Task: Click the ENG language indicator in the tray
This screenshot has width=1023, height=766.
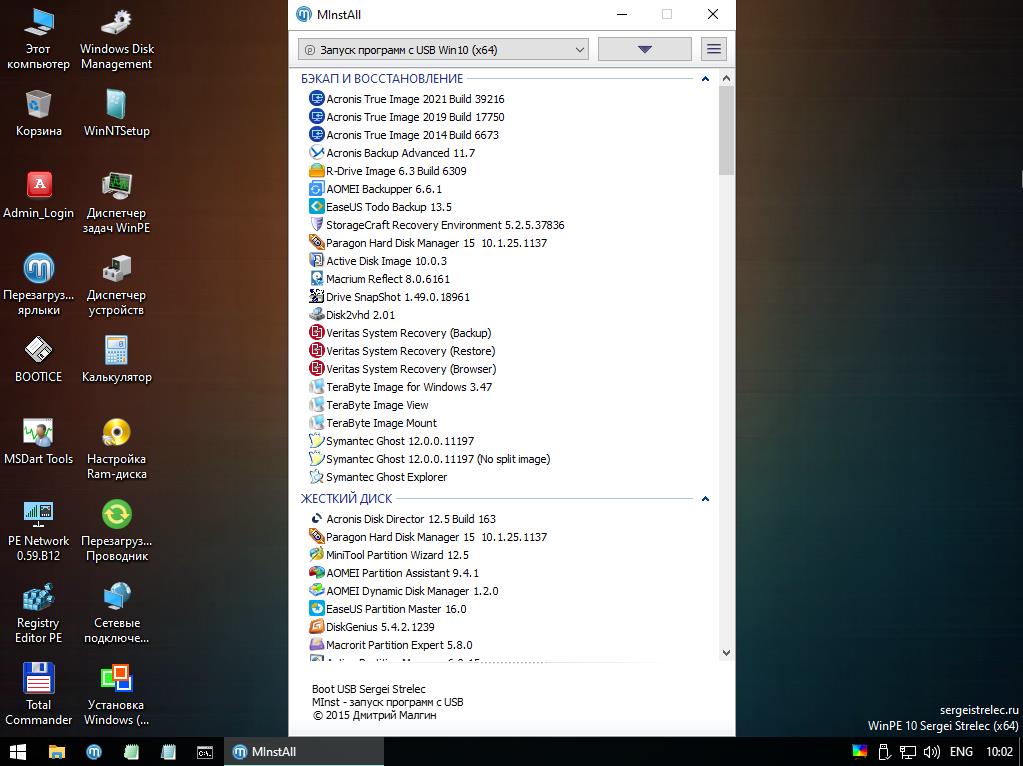Action: click(960, 751)
